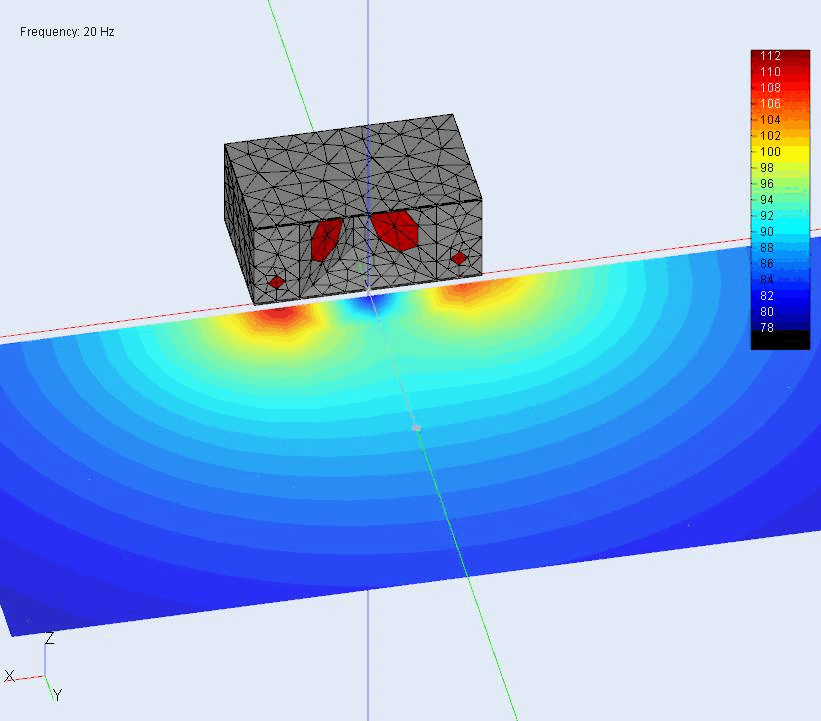Click the Y axis label
Image resolution: width=821 pixels, height=721 pixels.
[x=58, y=695]
